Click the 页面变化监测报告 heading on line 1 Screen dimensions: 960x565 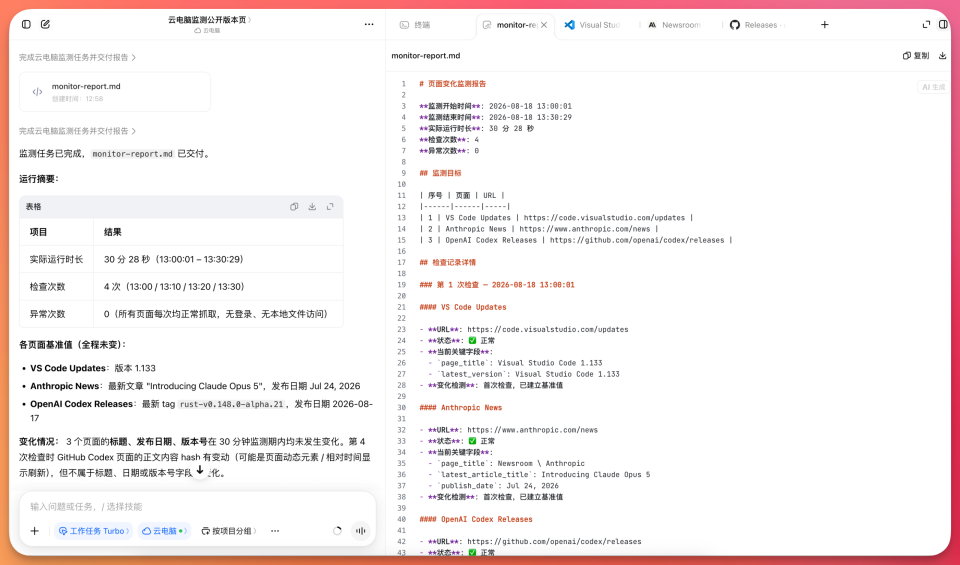pyautogui.click(x=452, y=84)
